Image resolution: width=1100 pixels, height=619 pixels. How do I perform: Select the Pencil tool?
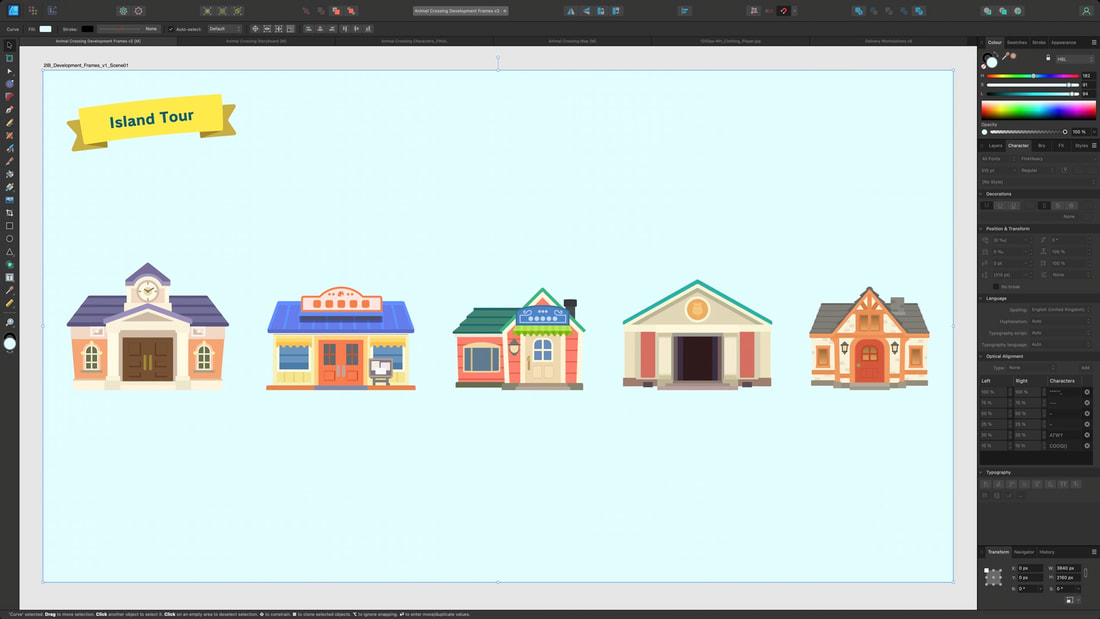click(9, 122)
